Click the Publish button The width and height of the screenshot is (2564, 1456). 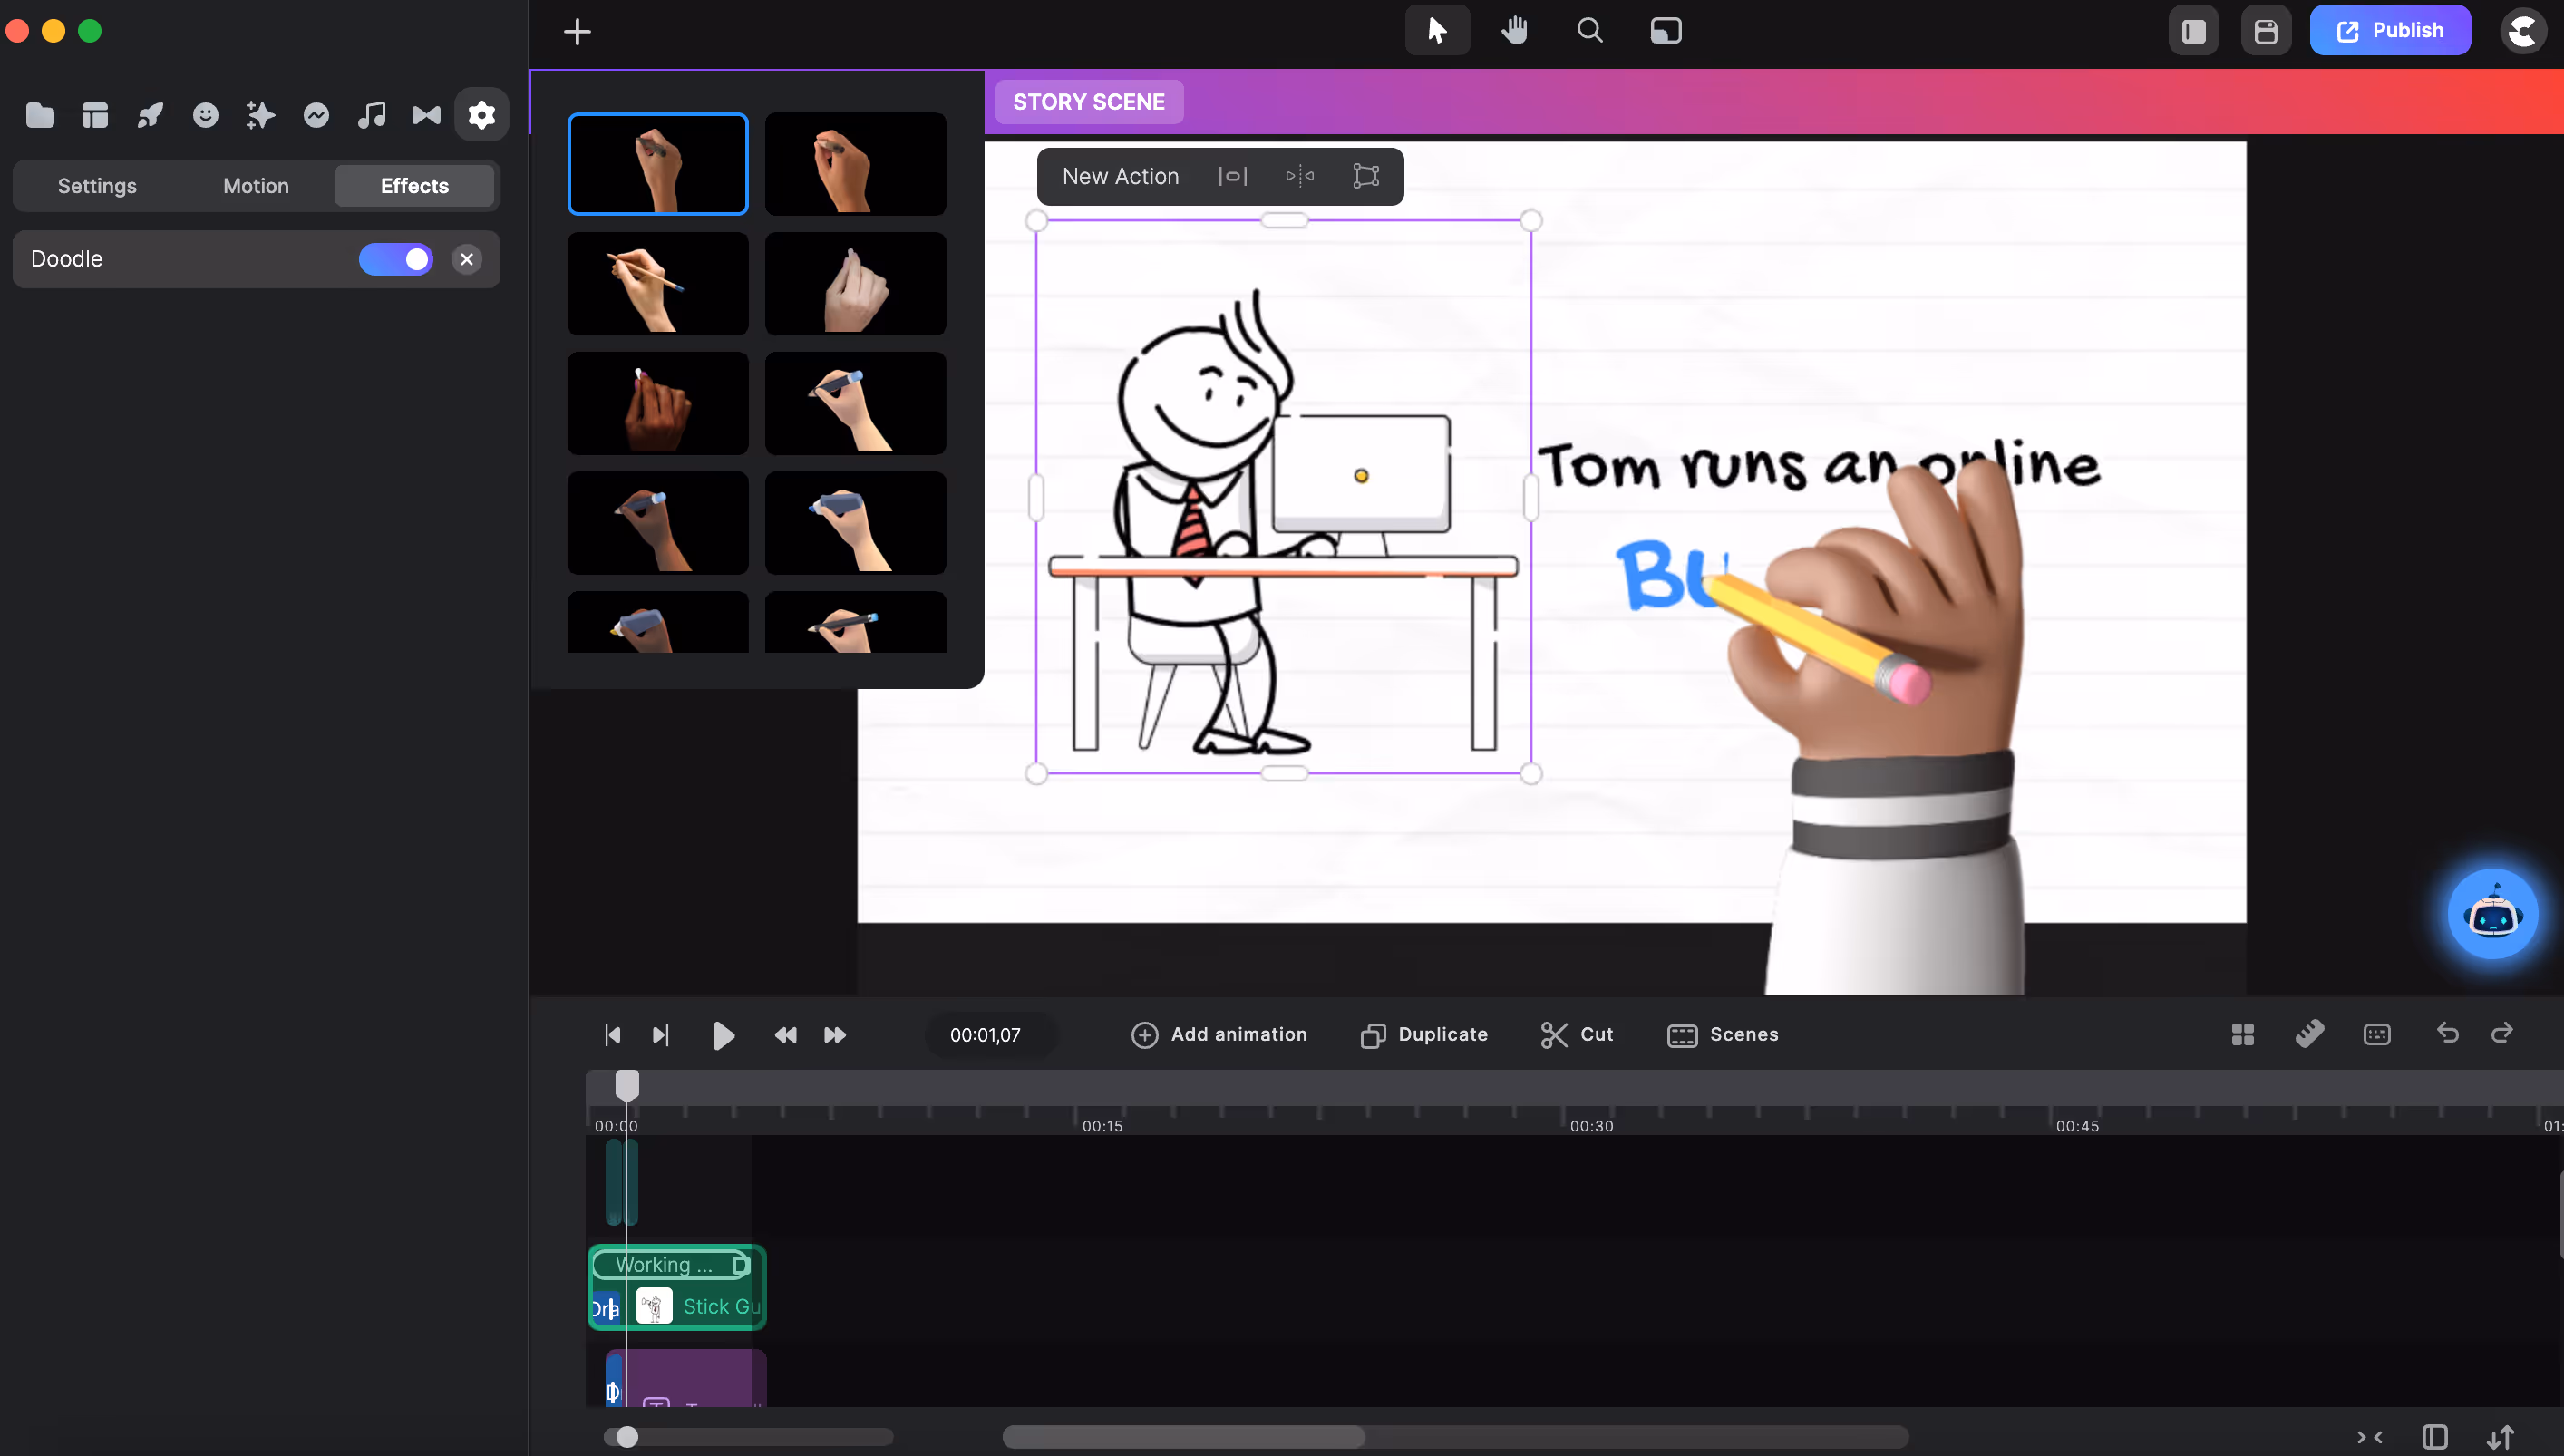tap(2389, 30)
